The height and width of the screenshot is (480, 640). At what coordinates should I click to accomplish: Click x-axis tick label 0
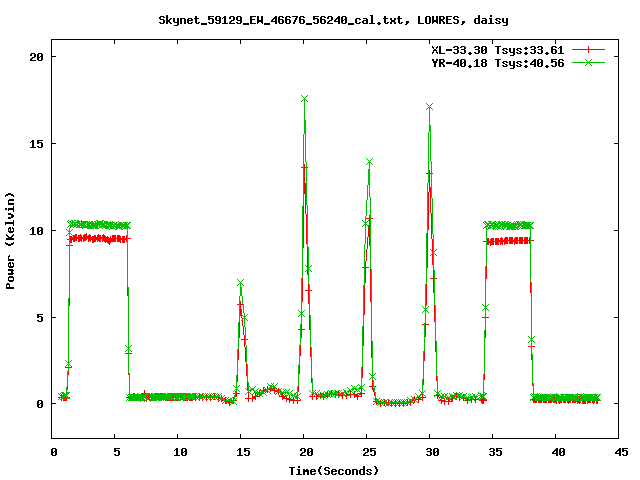pyautogui.click(x=54, y=452)
